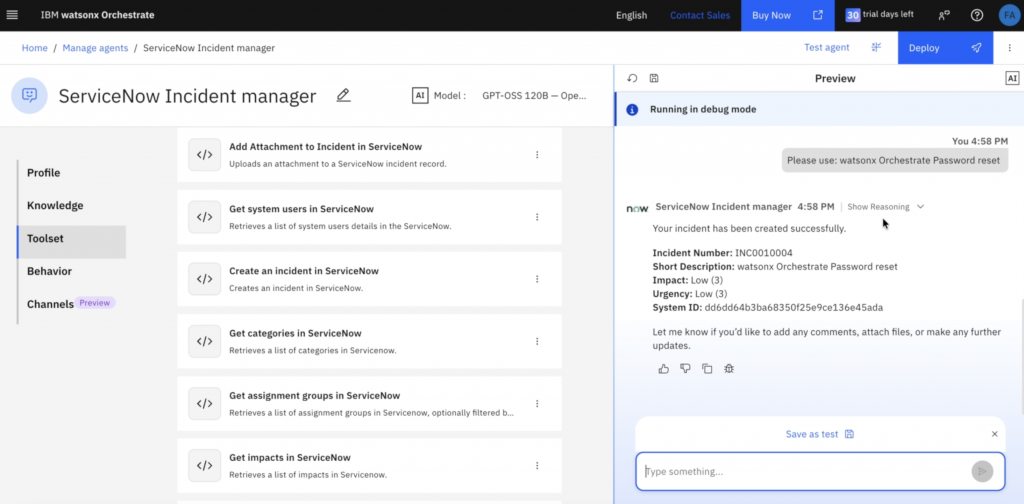Click the AI model icon beside Model label
The image size is (1024, 504).
(420, 95)
